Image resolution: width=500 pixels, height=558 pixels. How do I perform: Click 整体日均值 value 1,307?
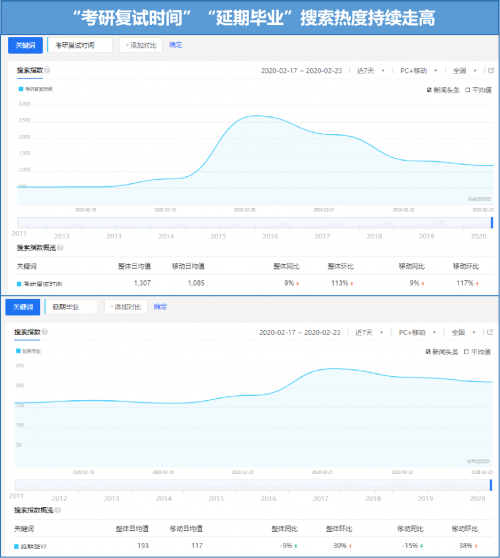coord(142,283)
